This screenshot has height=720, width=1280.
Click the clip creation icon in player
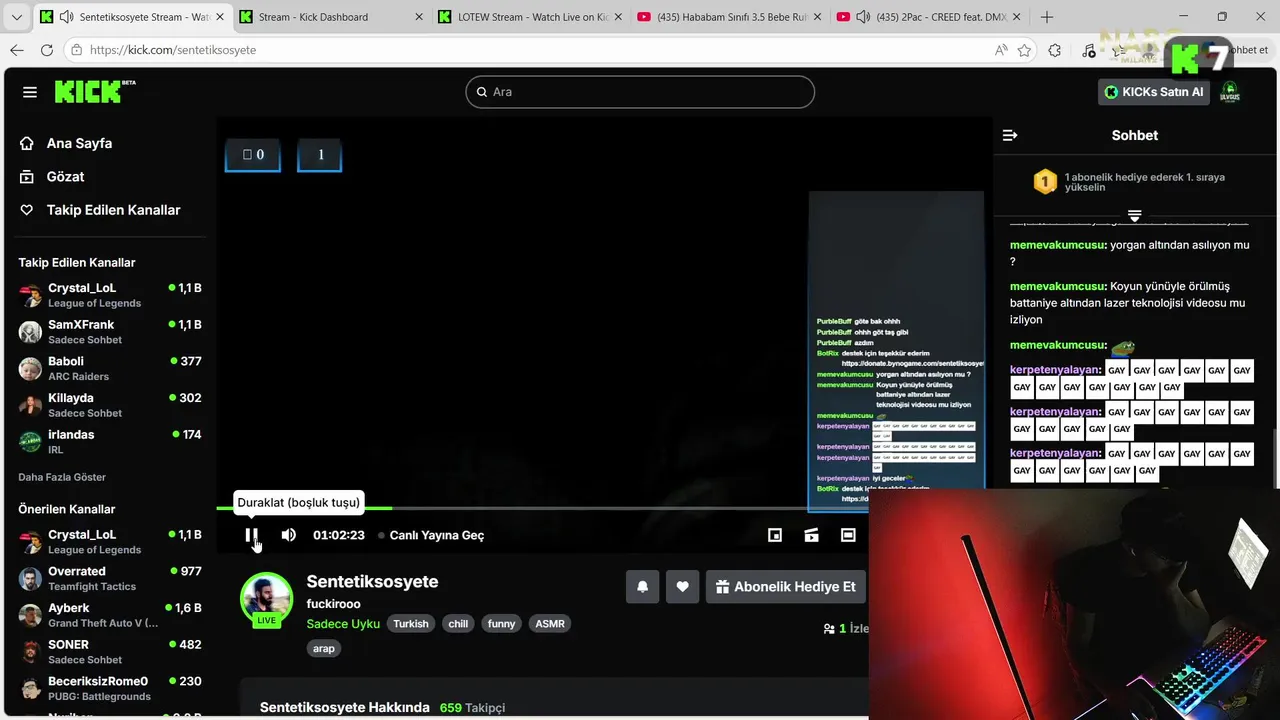812,535
